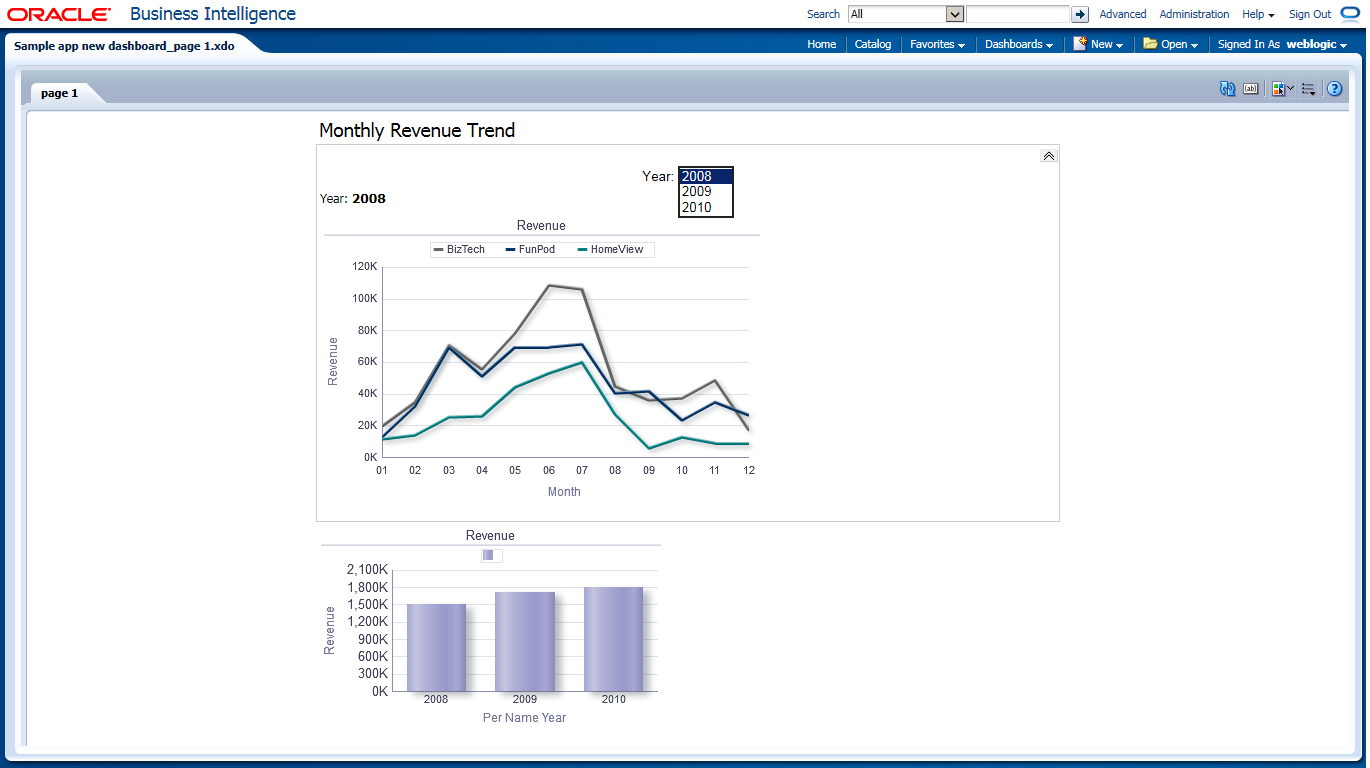Viewport: 1370px width, 768px height.
Task: Submit search with the arrow button
Action: (x=1080, y=14)
